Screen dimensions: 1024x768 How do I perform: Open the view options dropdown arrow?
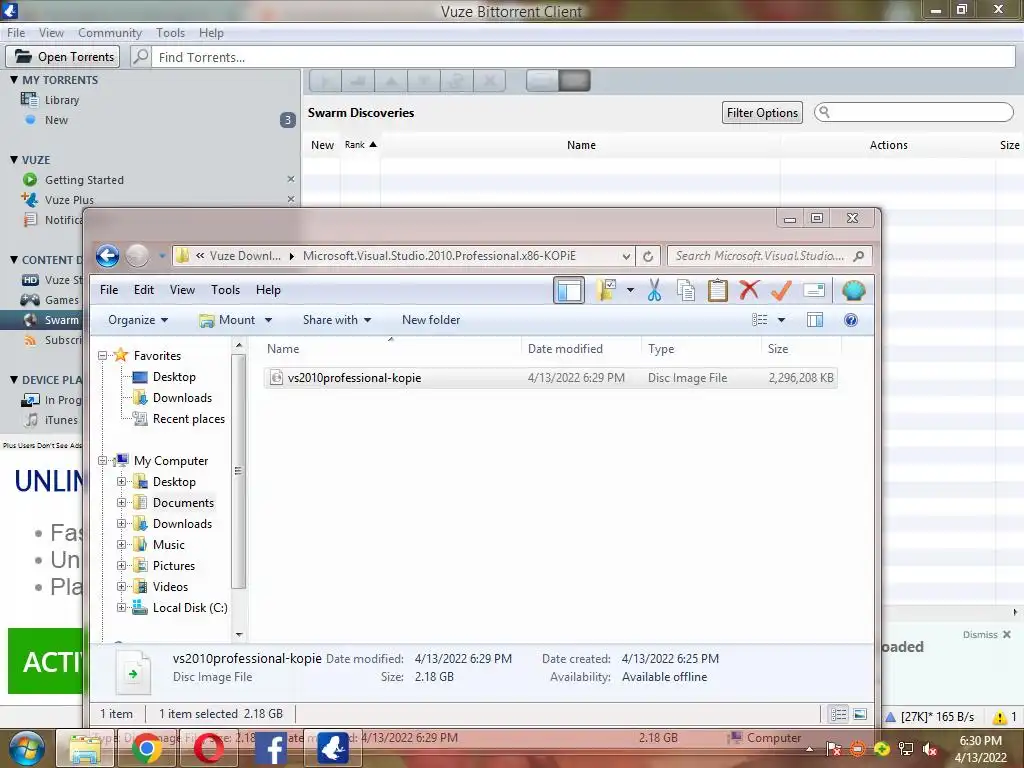(781, 320)
